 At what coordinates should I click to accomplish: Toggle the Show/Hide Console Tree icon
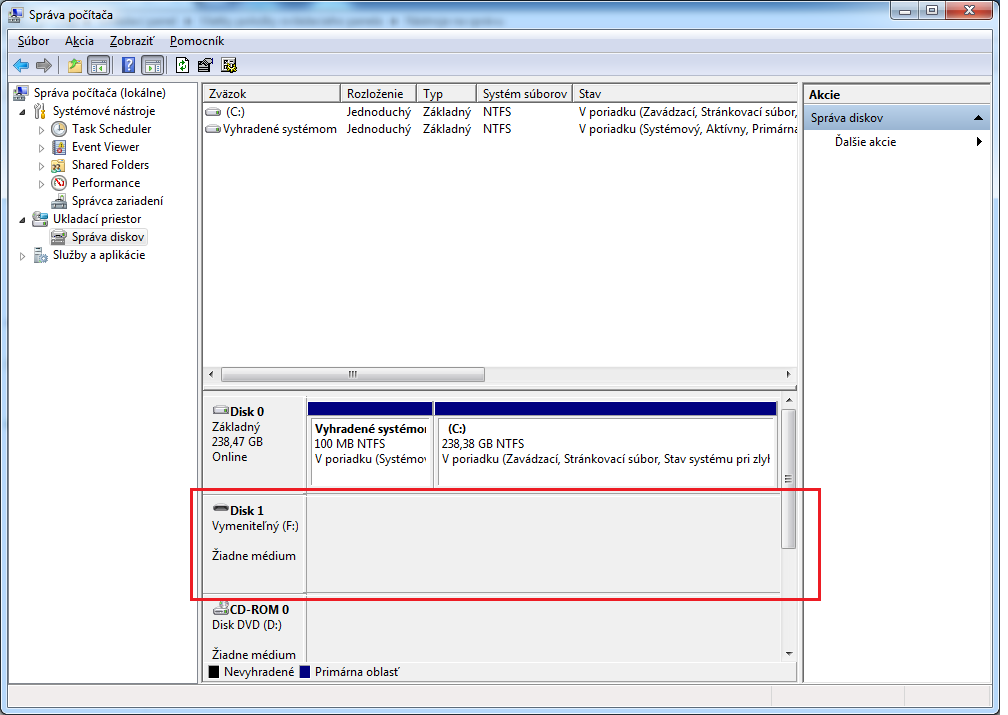[98, 65]
